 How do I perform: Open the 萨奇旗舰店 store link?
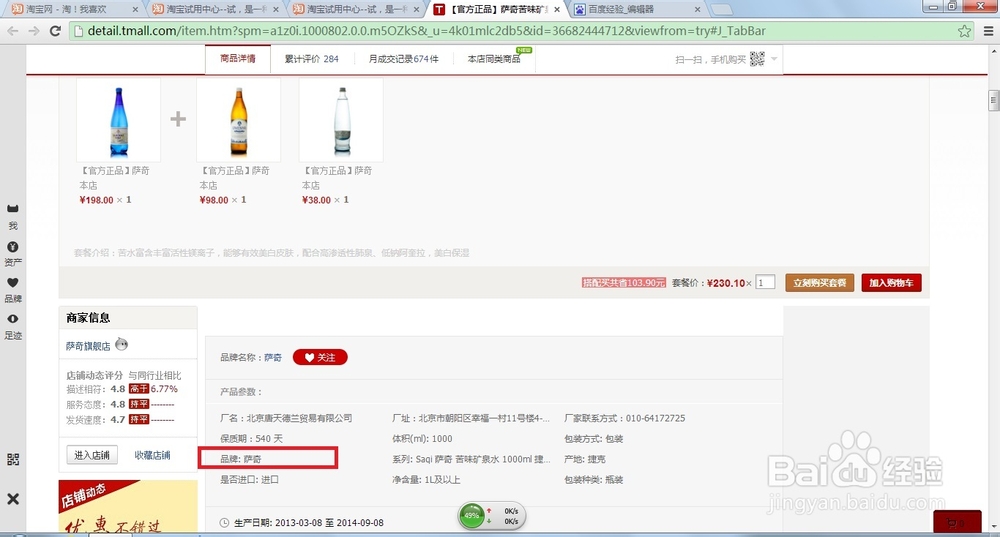pos(88,346)
